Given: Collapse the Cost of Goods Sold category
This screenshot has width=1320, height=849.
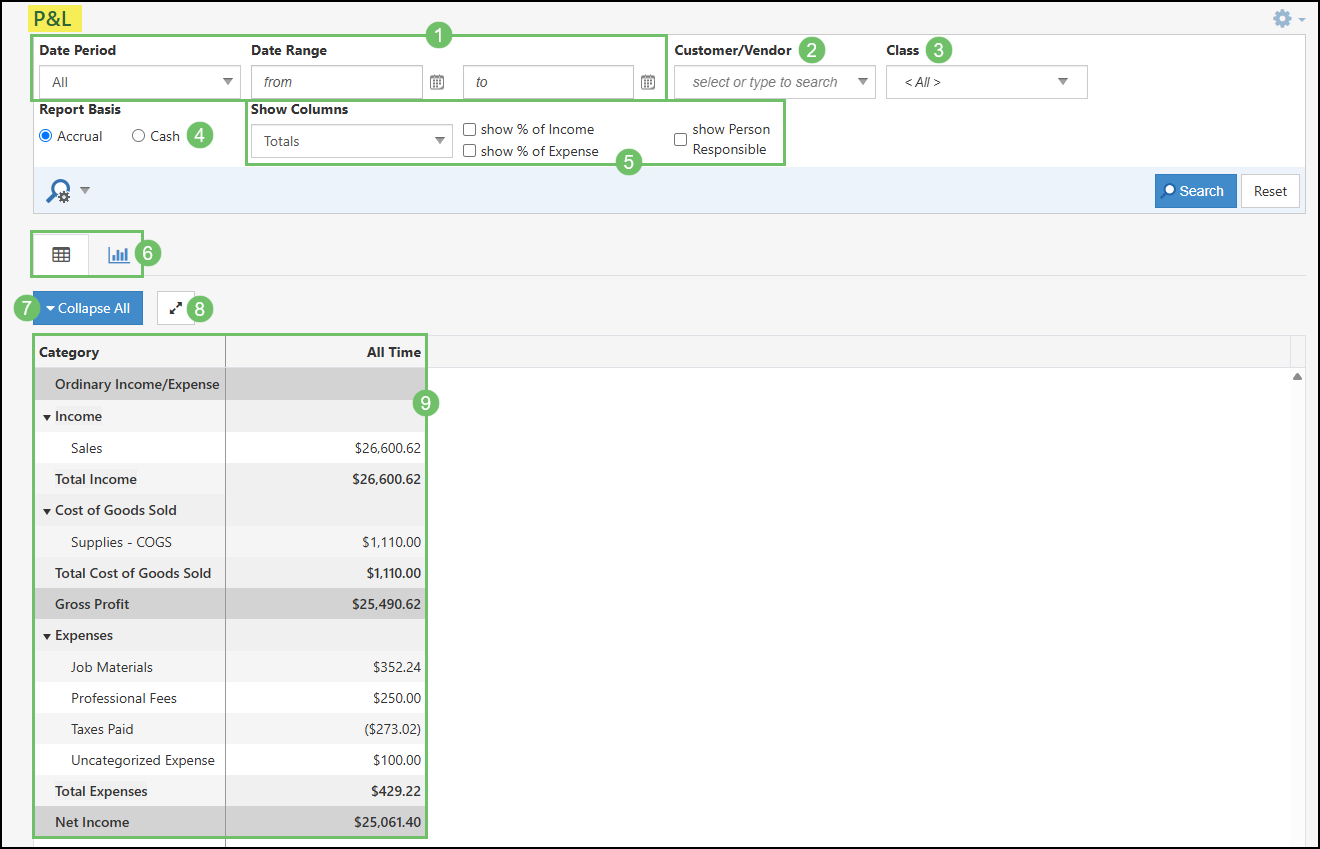Looking at the screenshot, I should [47, 511].
